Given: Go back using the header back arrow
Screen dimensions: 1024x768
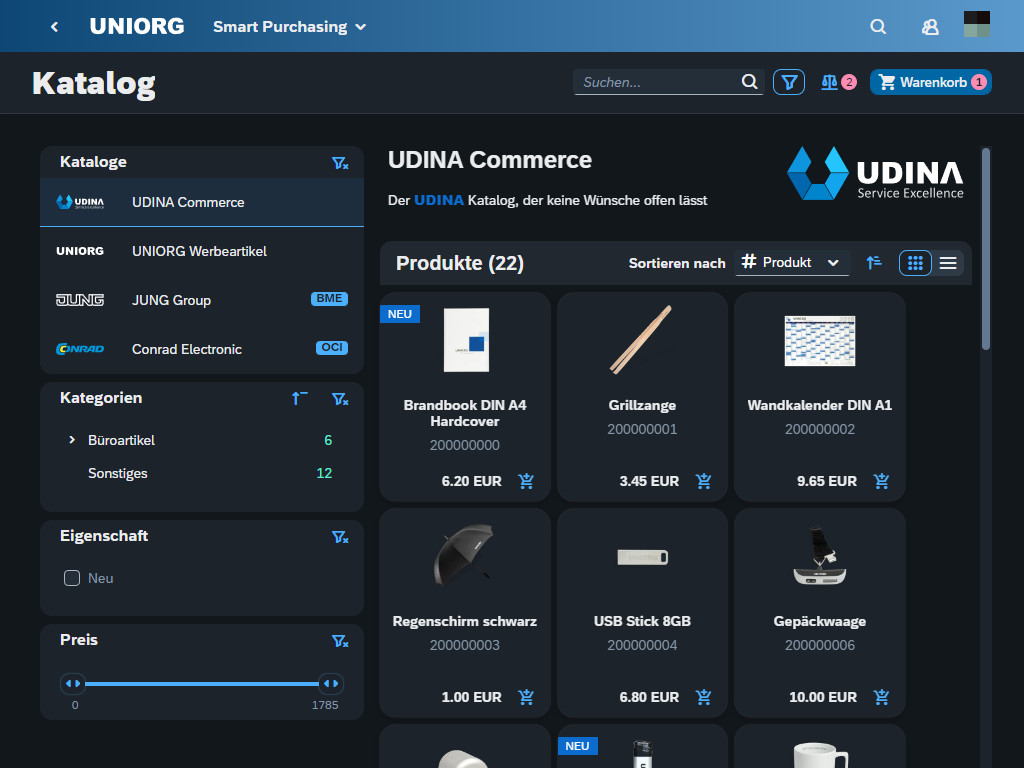Looking at the screenshot, I should tap(55, 27).
